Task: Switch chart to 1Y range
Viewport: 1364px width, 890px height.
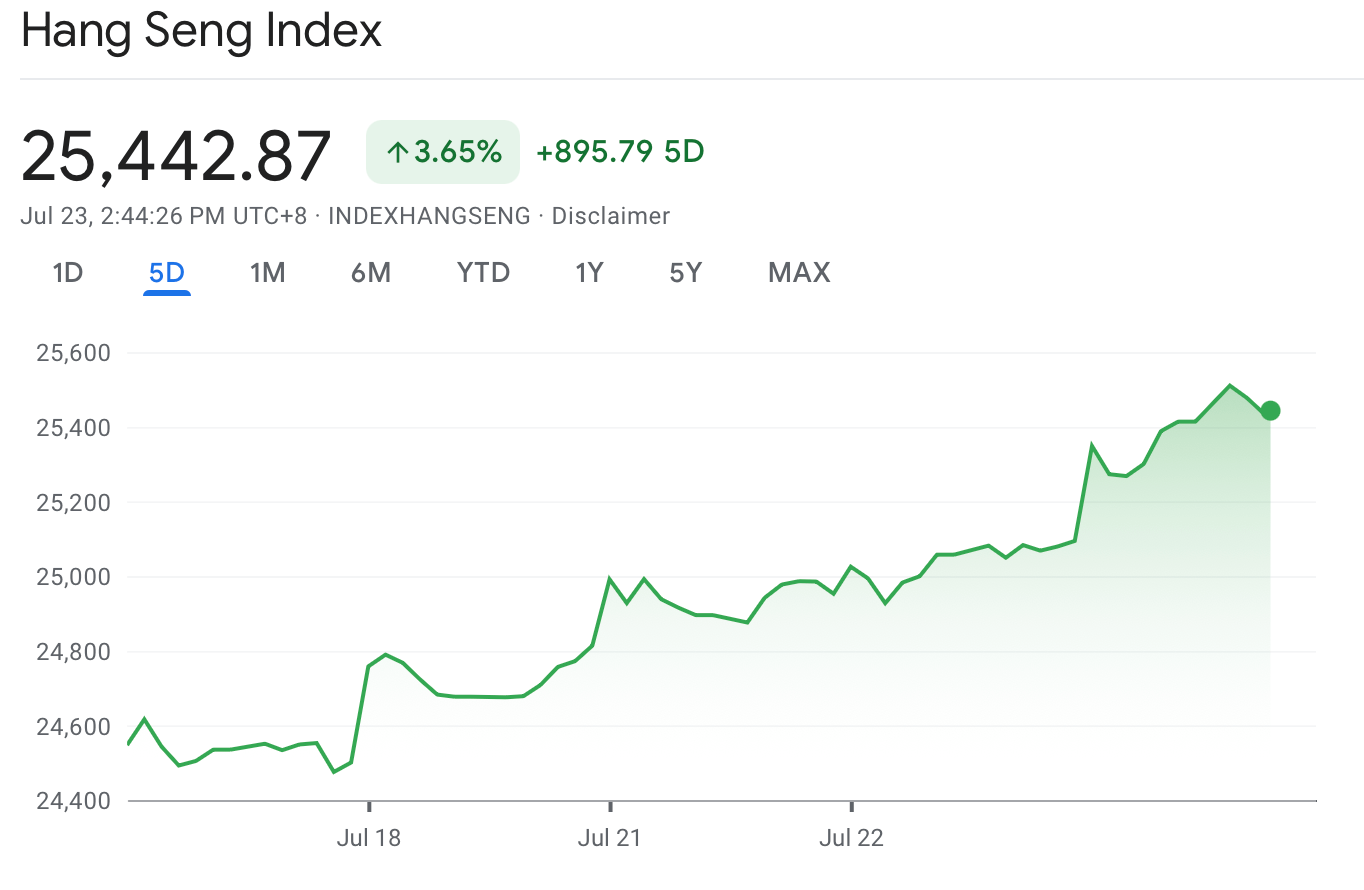Action: (589, 272)
